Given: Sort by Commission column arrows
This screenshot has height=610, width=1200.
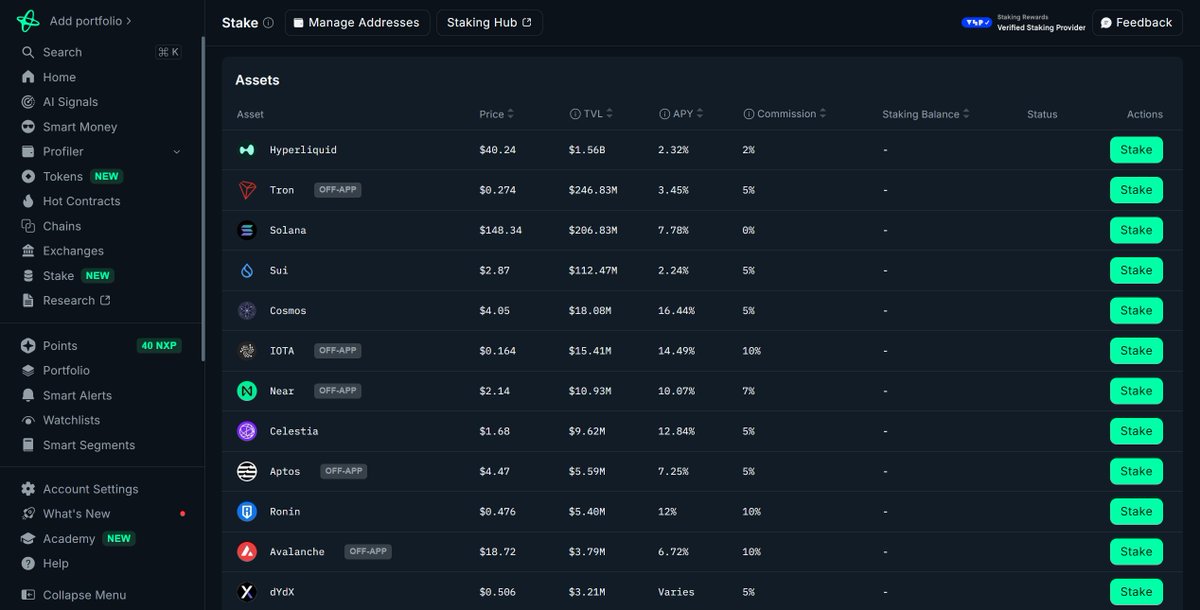Looking at the screenshot, I should 824,114.
